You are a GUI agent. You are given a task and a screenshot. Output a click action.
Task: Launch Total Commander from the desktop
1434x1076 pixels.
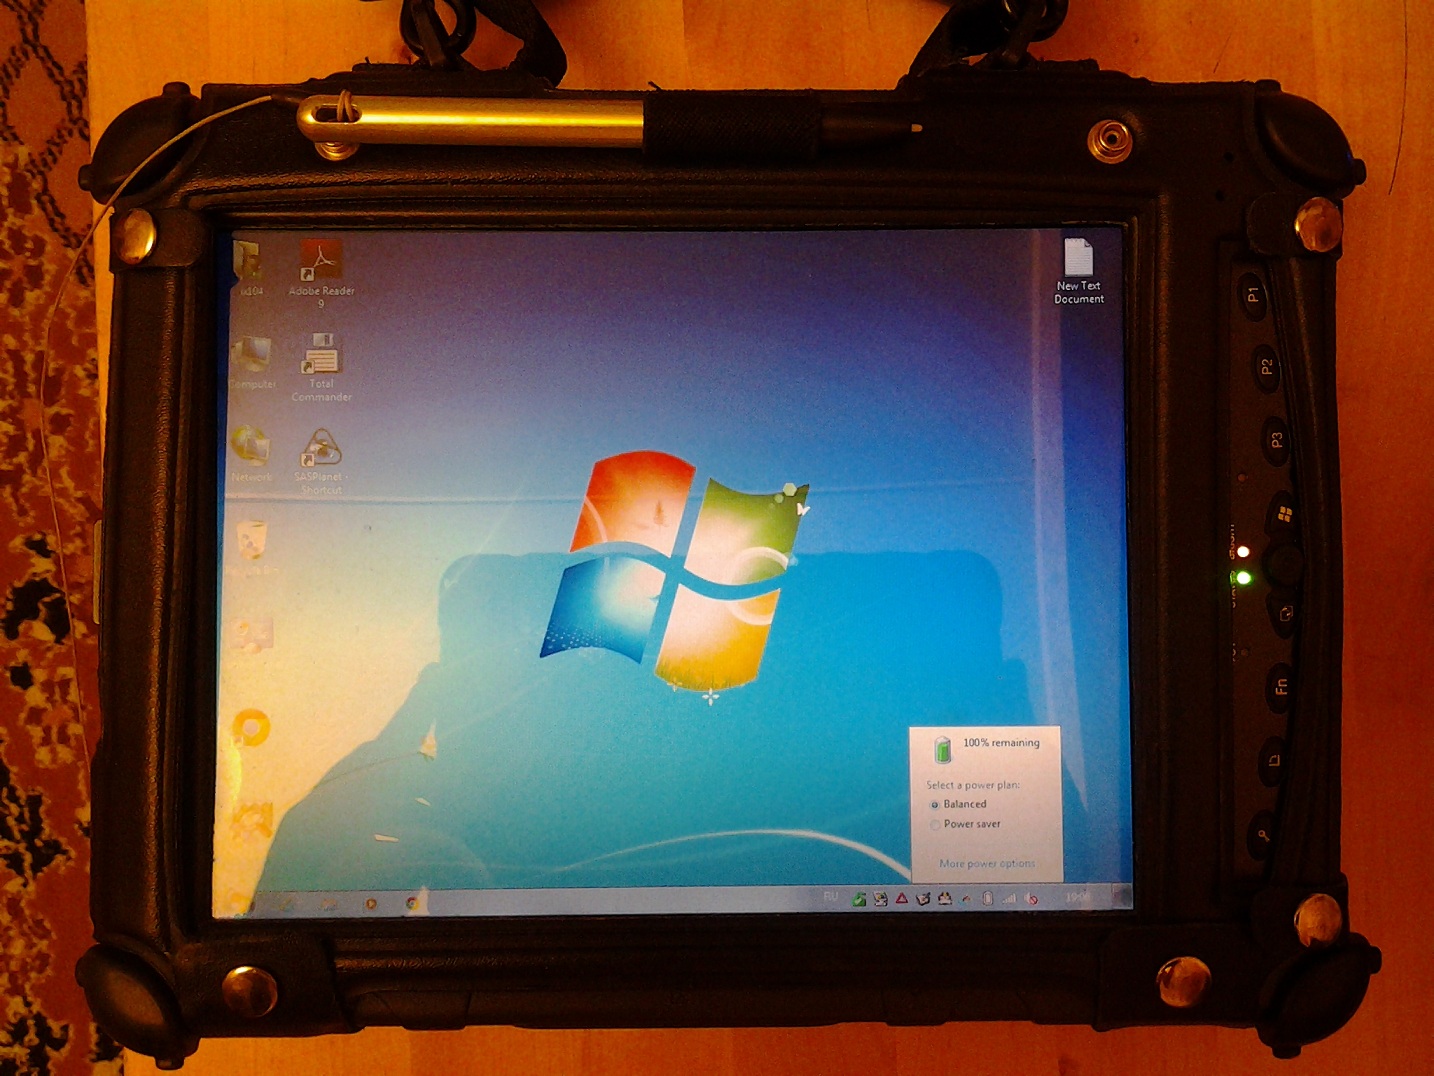[321, 367]
